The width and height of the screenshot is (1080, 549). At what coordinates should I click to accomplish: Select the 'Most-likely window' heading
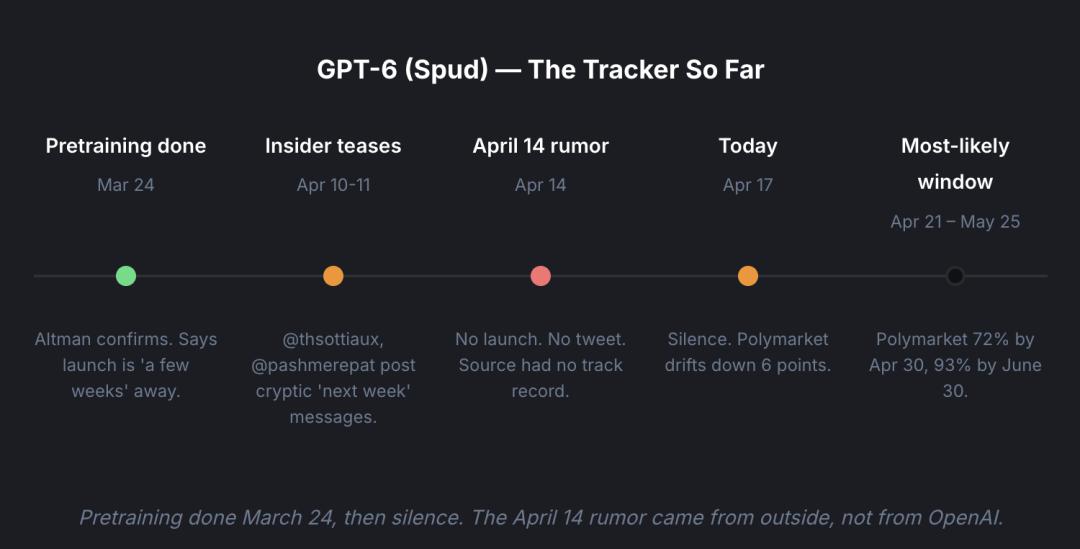click(x=955, y=164)
